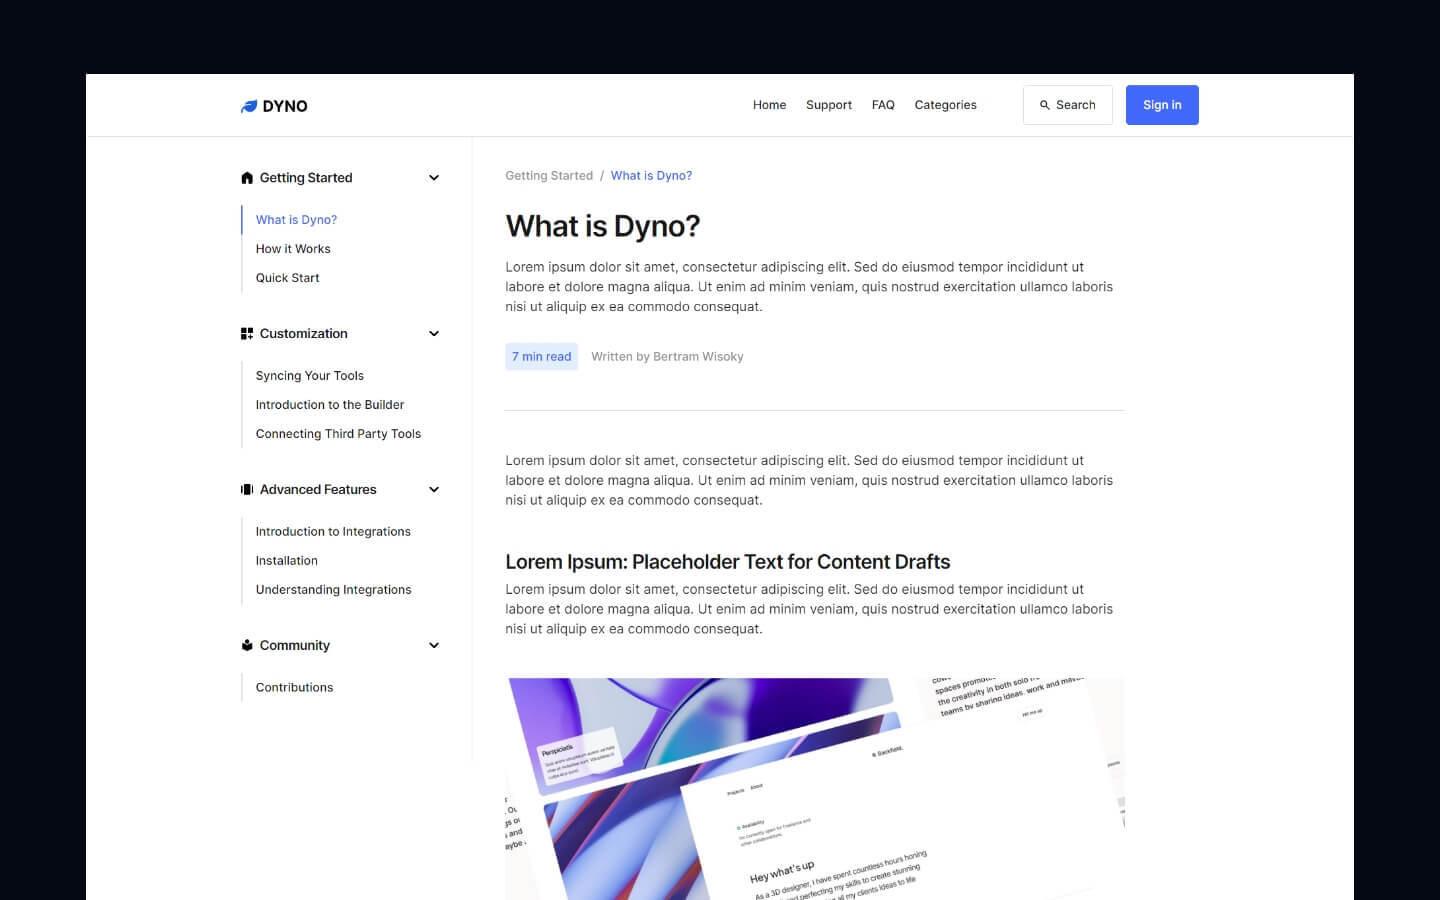The width and height of the screenshot is (1440, 900).
Task: Switch to the Categories navigation item
Action: tap(945, 104)
